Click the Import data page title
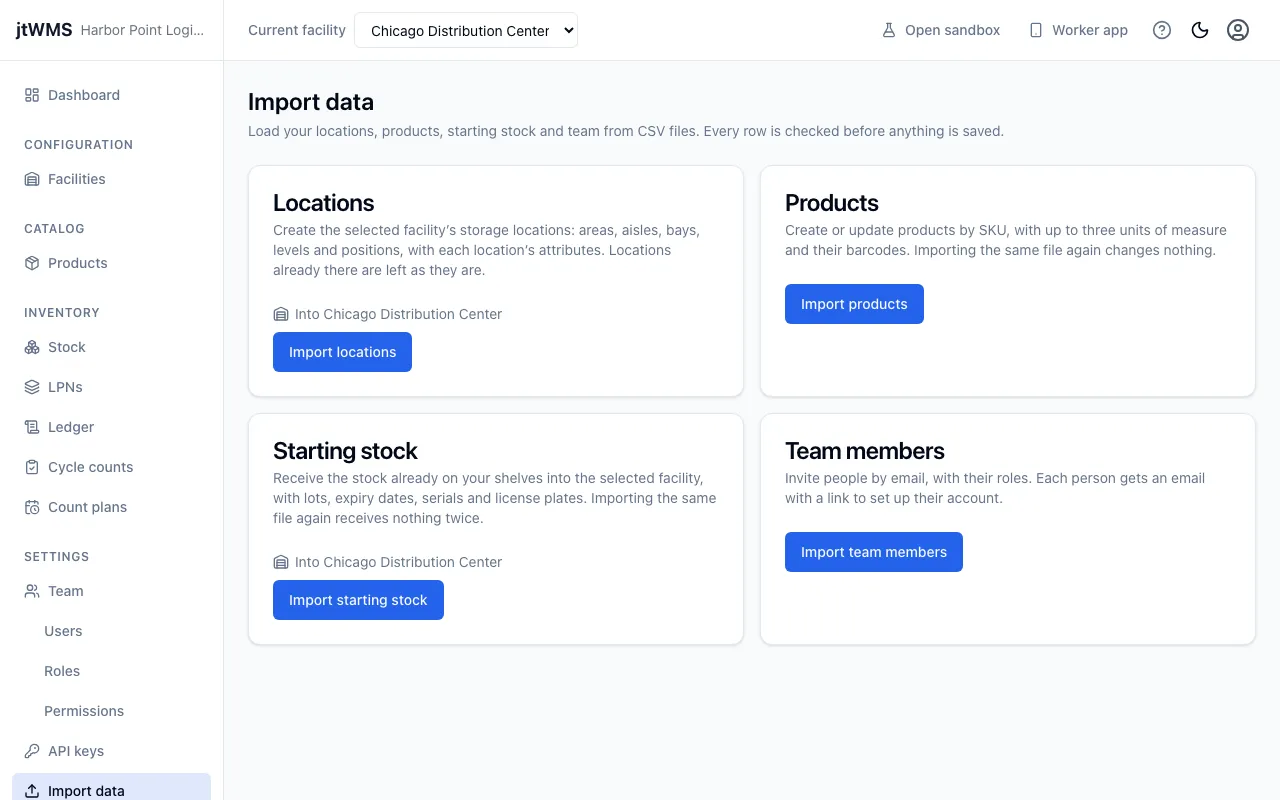Viewport: 1280px width, 800px height. [311, 102]
